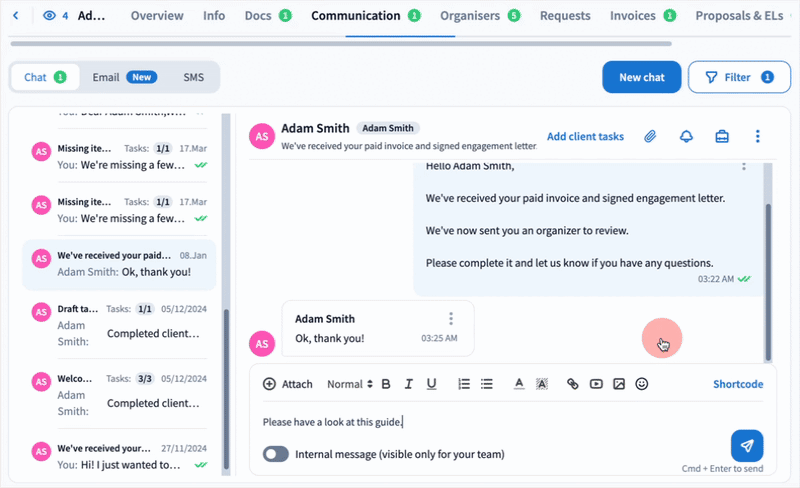Toggle underline formatting
This screenshot has height=488, width=800.
(x=432, y=384)
